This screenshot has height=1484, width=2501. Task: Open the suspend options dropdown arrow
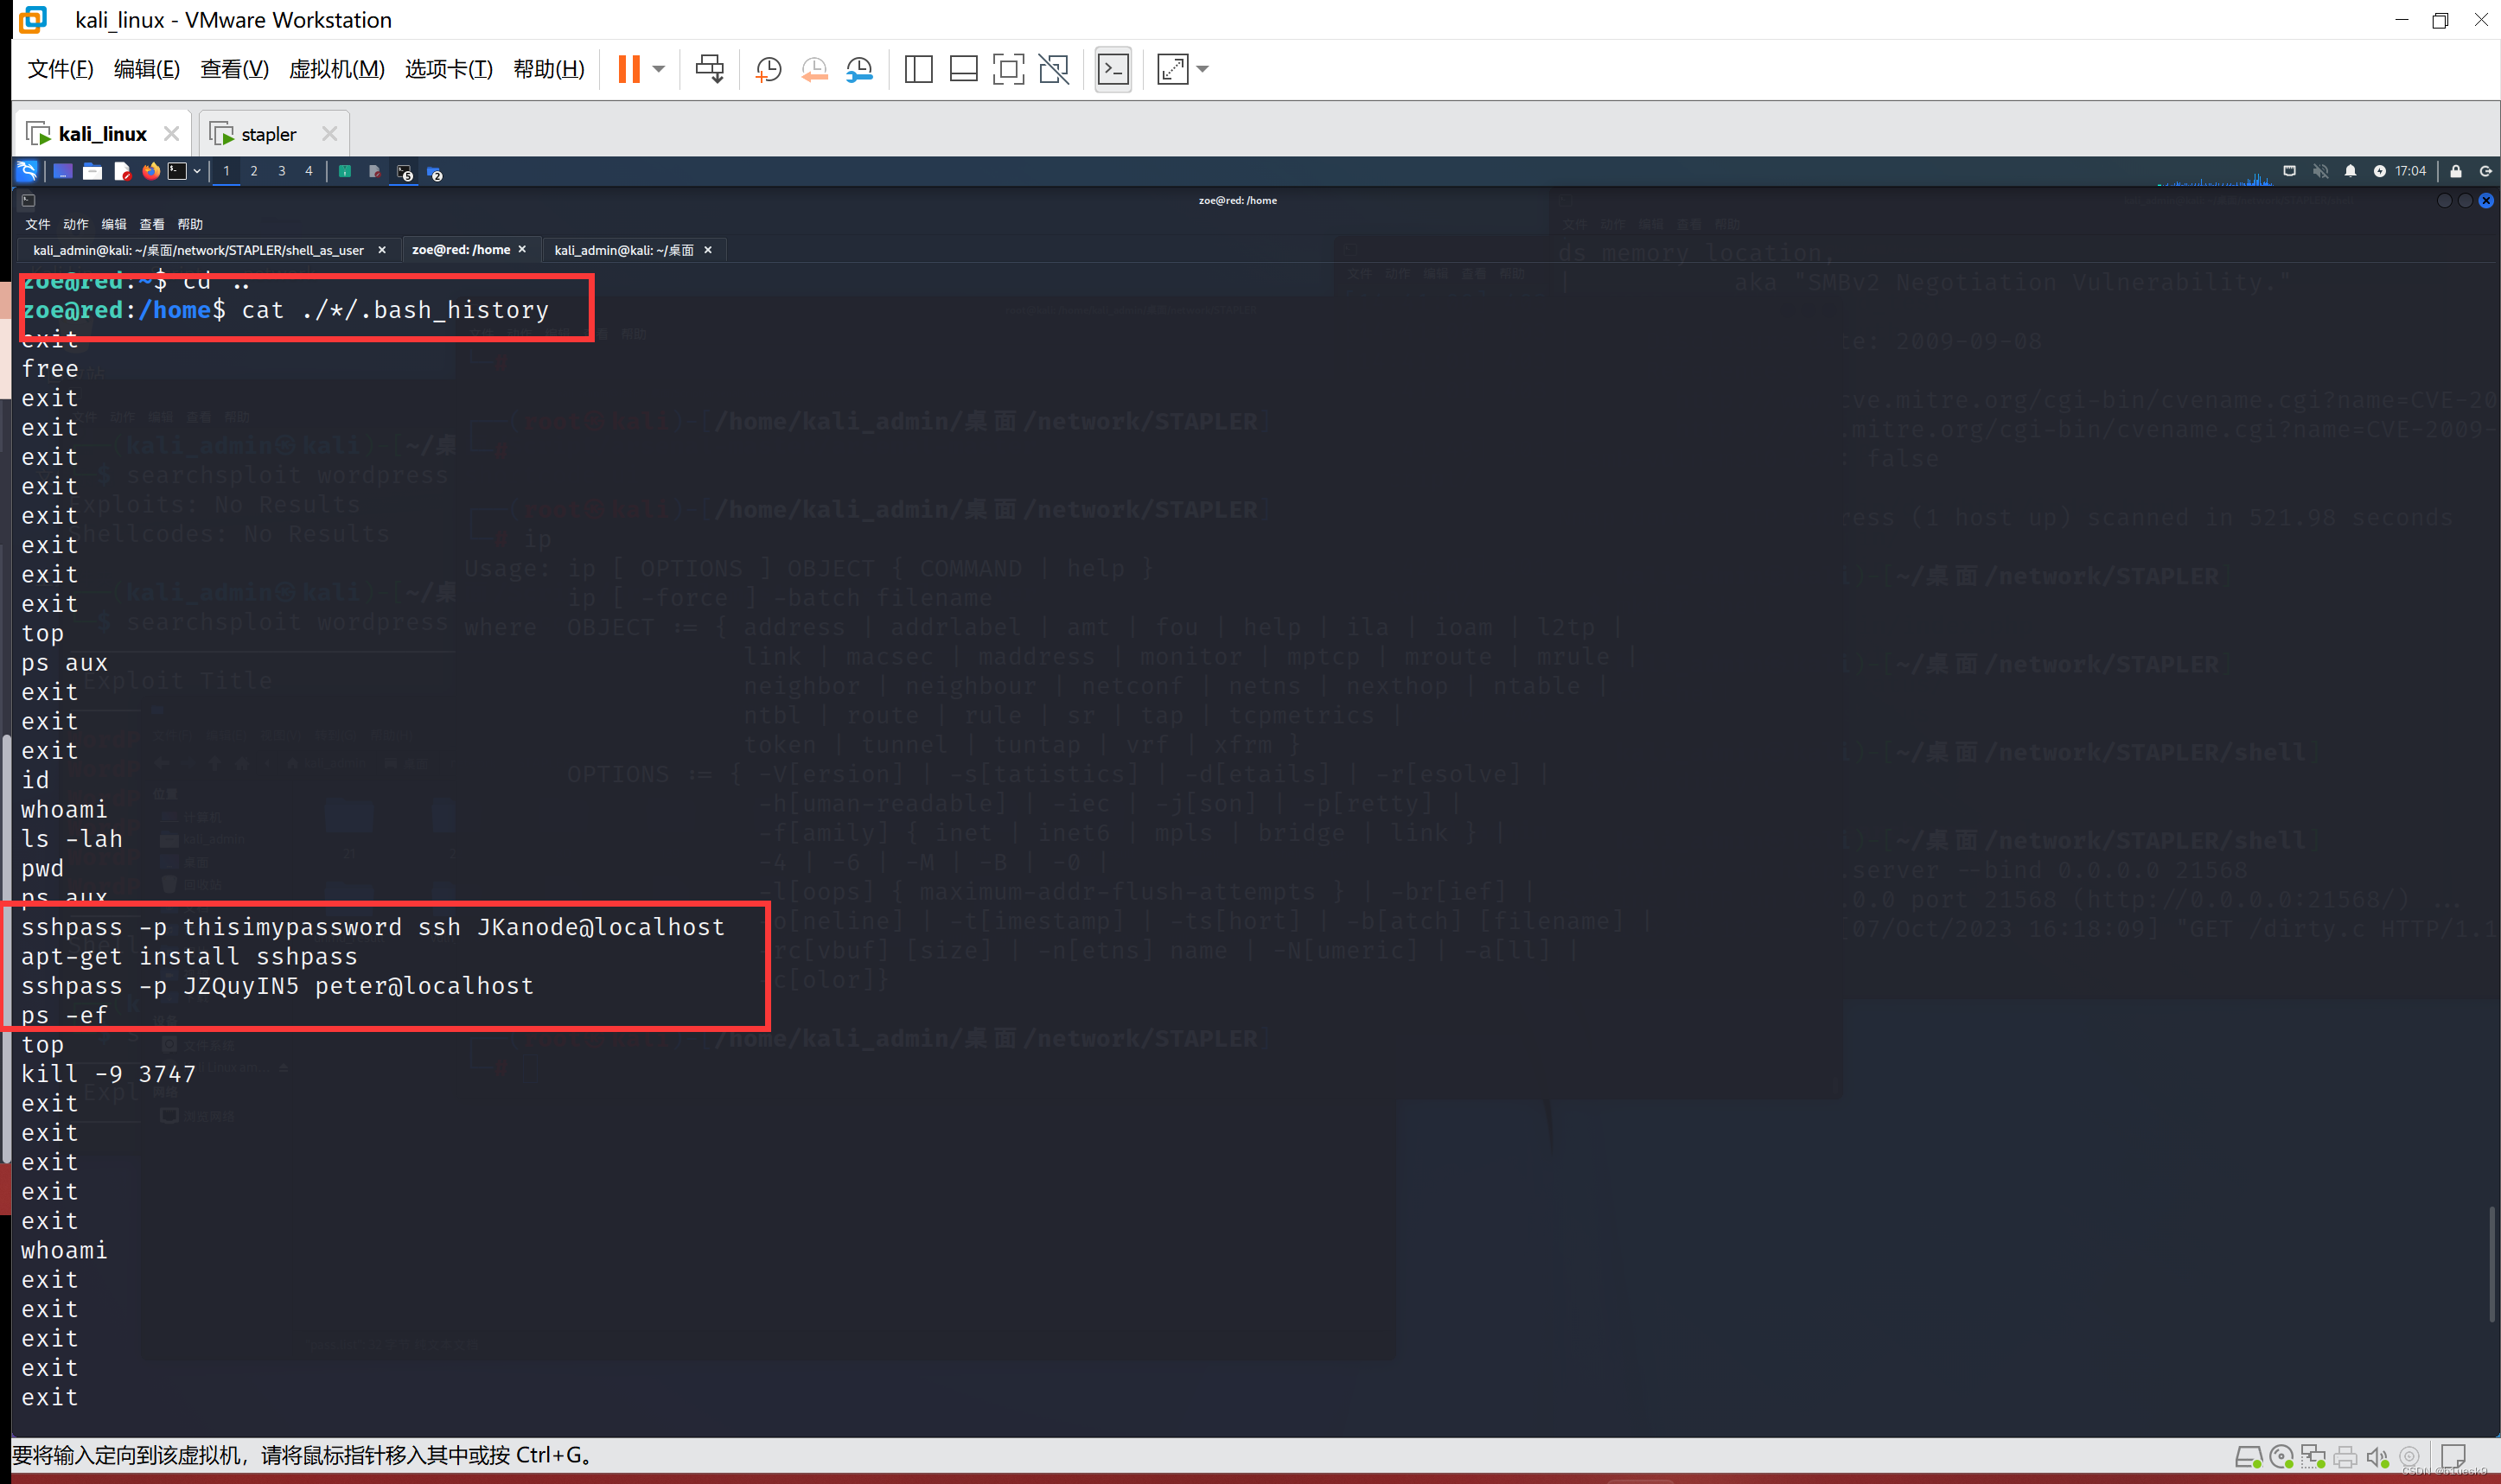point(657,69)
